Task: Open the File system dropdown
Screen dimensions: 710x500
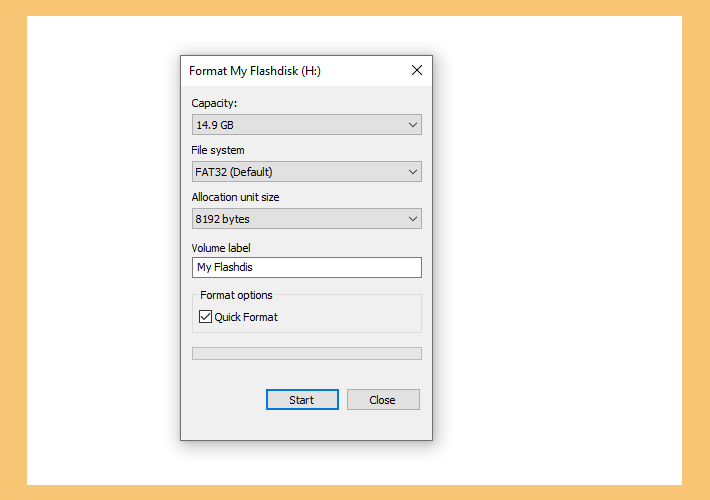Action: pos(307,172)
